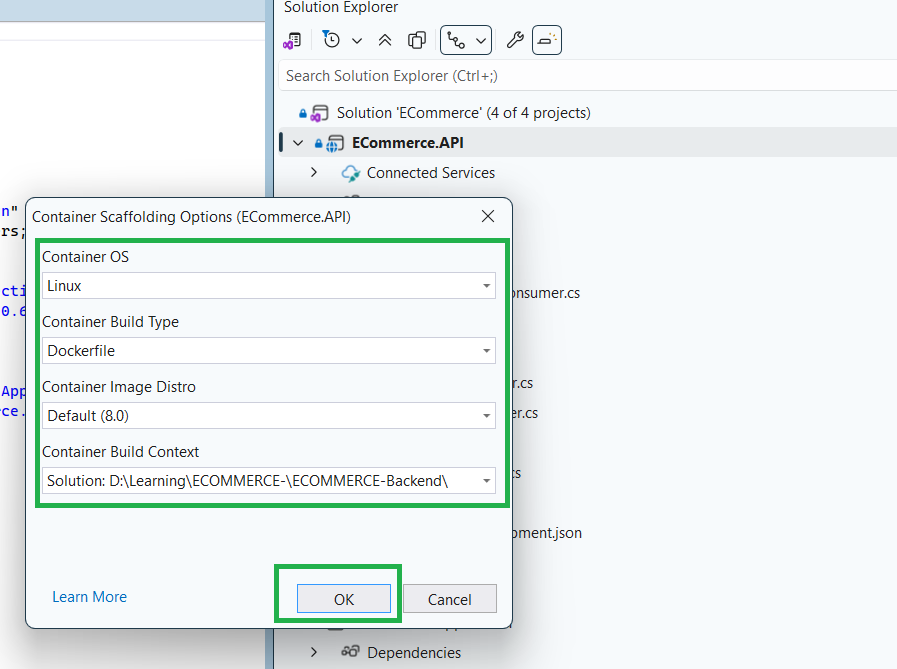Click the Collapse All icon

pos(385,40)
